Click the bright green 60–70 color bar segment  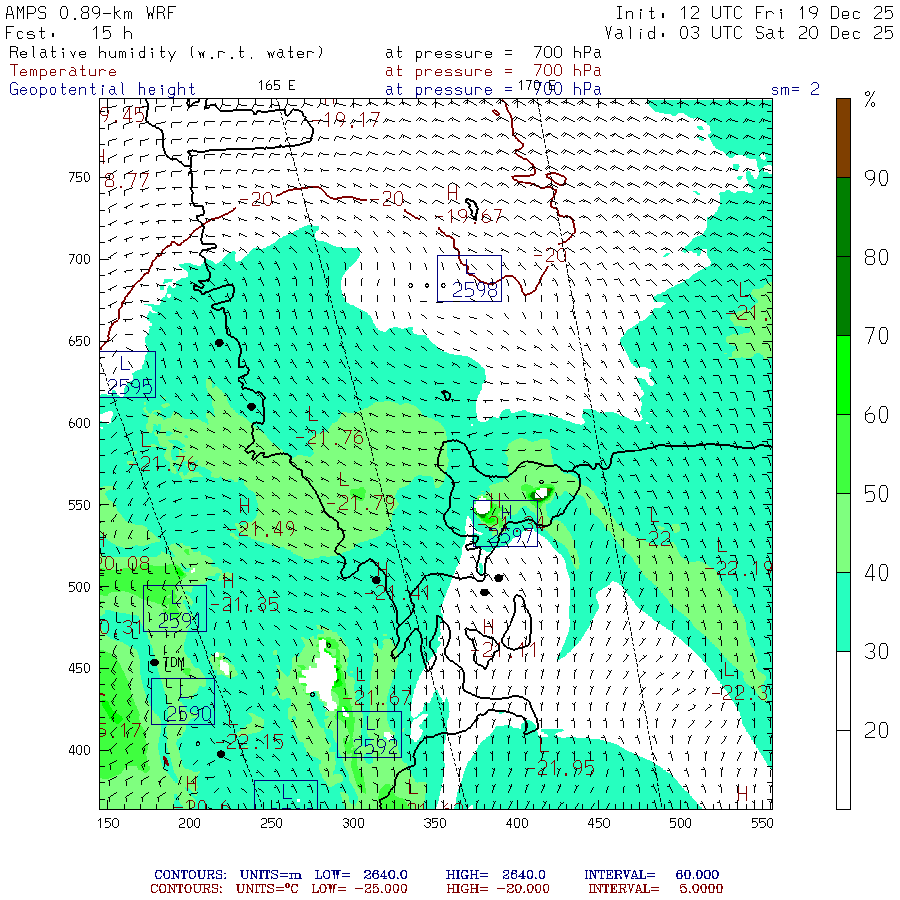tap(843, 375)
